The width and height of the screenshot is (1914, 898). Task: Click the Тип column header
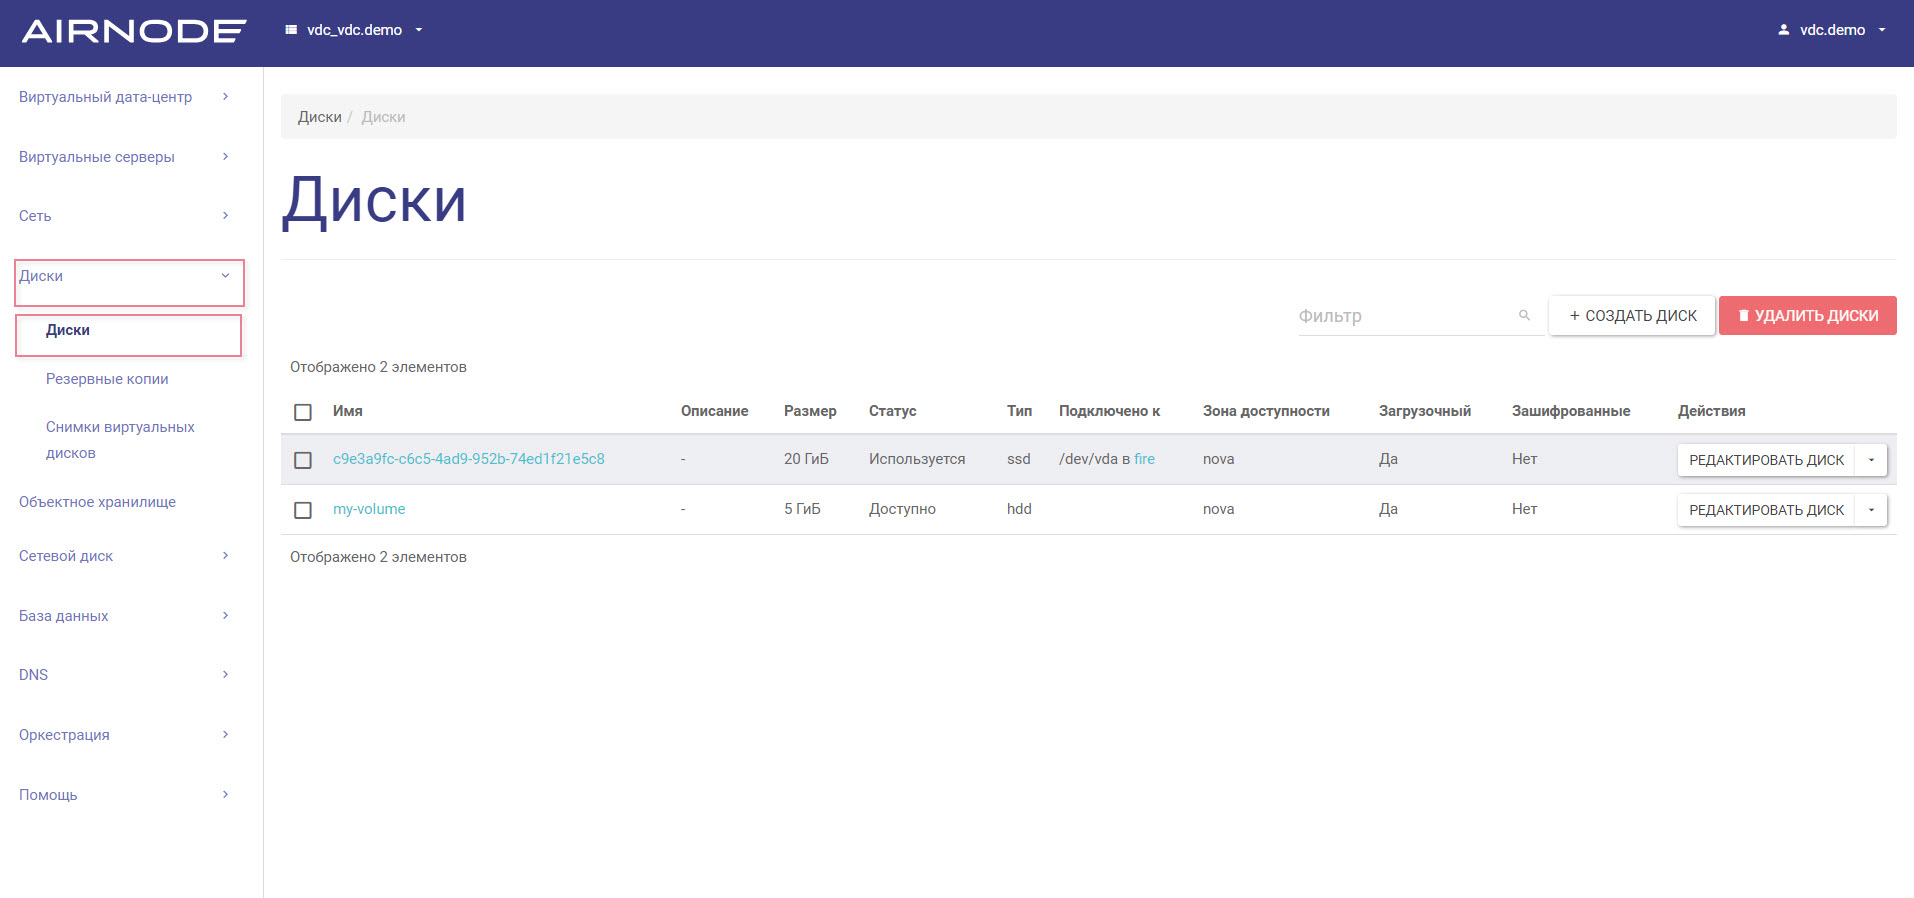(1019, 411)
